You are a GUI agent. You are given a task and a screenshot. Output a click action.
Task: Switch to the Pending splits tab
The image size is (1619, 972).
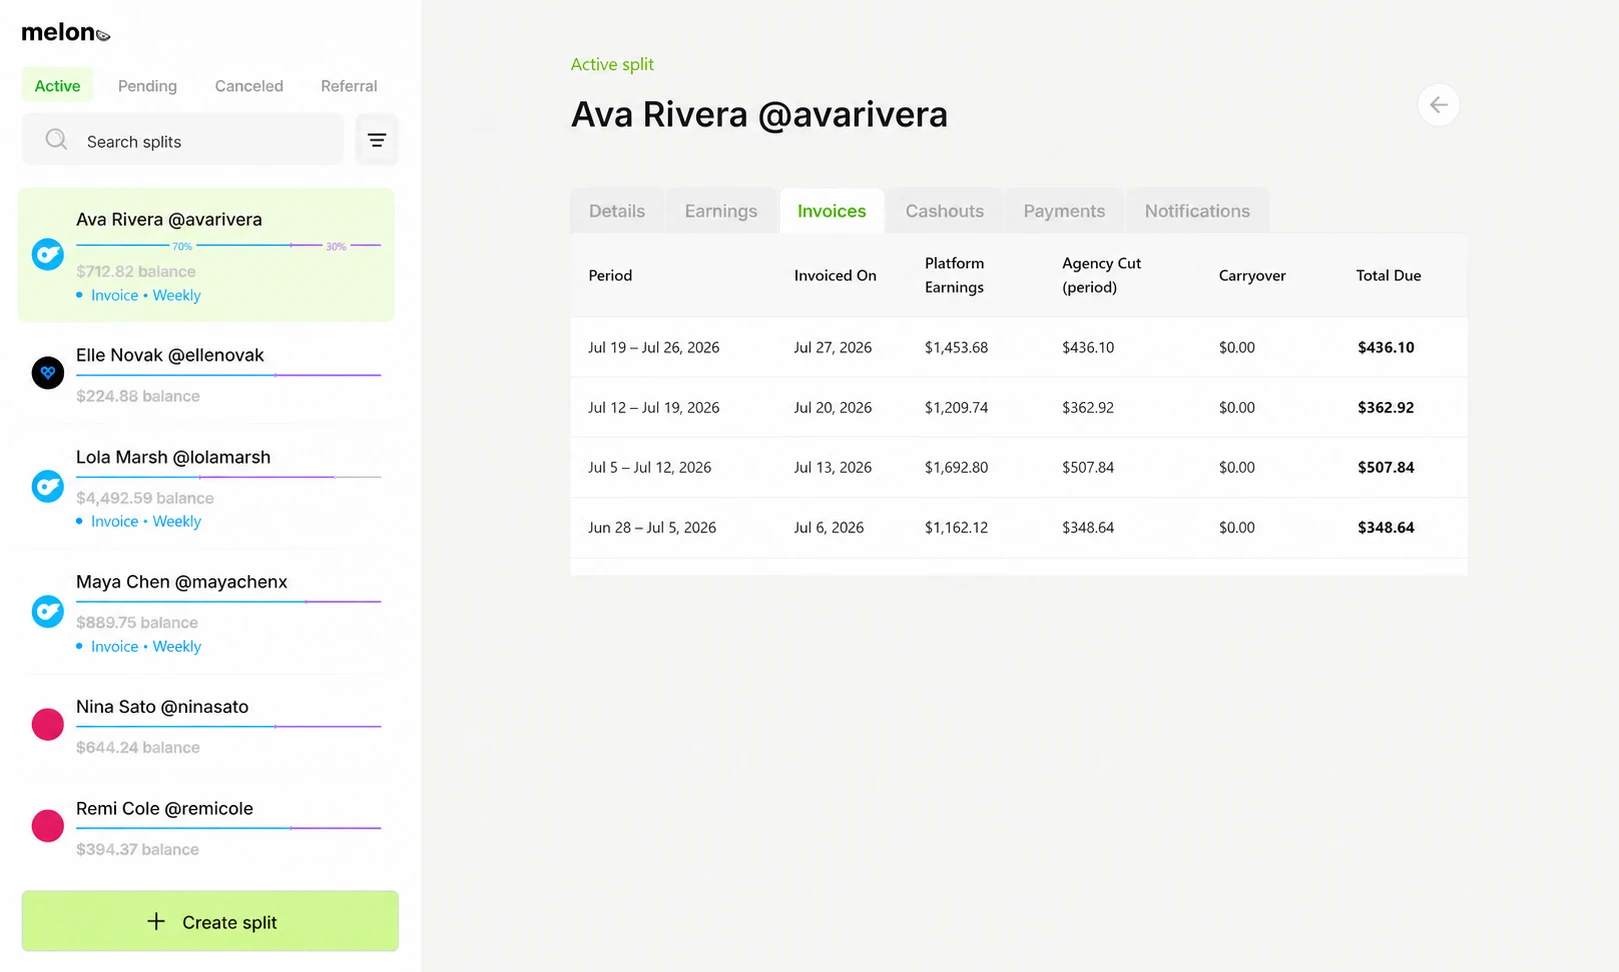pyautogui.click(x=147, y=85)
